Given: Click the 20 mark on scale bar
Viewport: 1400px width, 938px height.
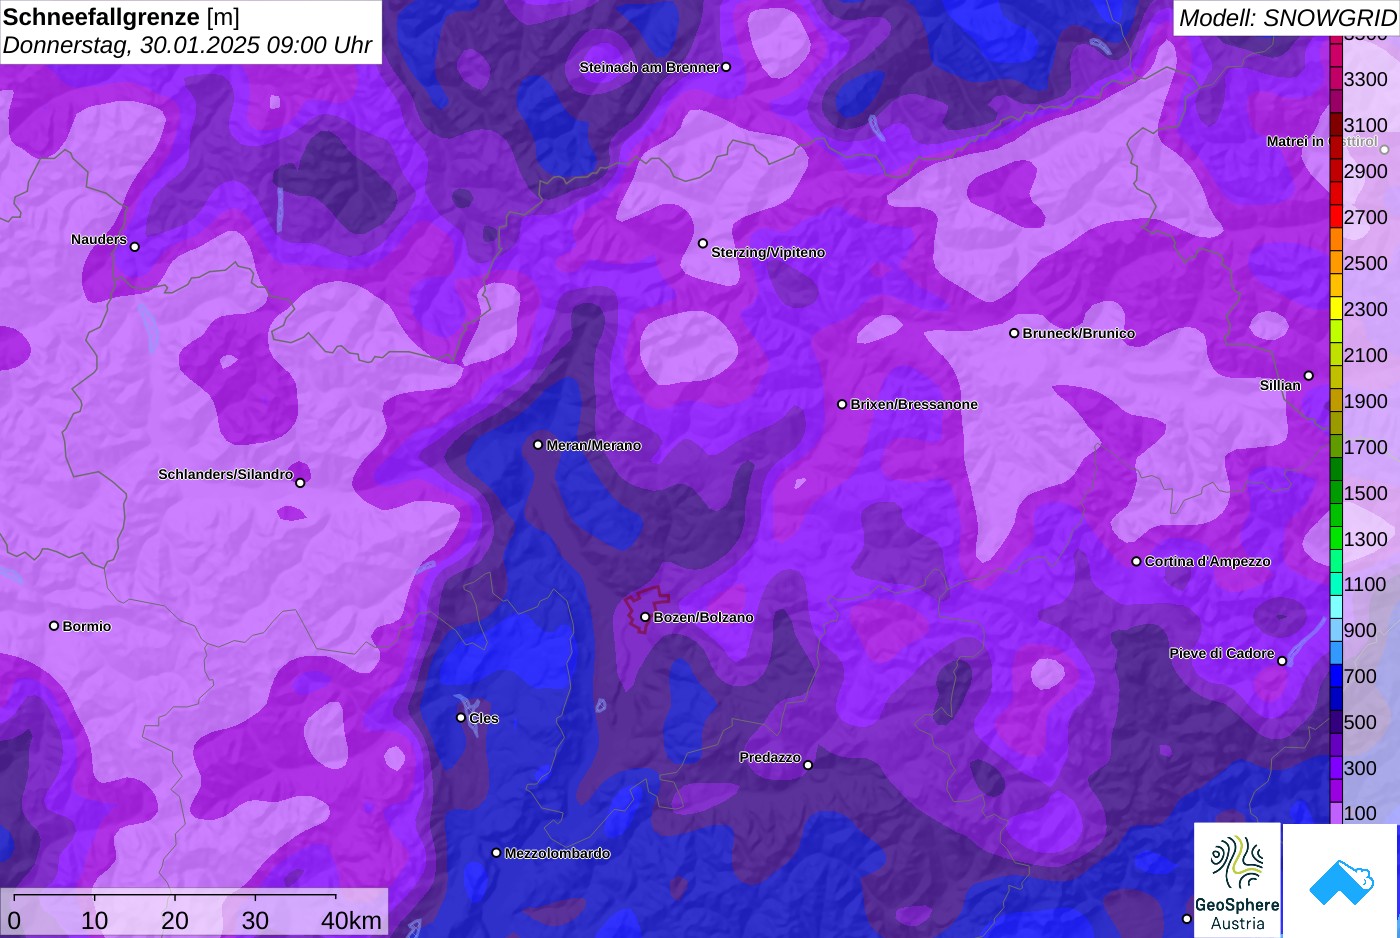Looking at the screenshot, I should pos(175,920).
